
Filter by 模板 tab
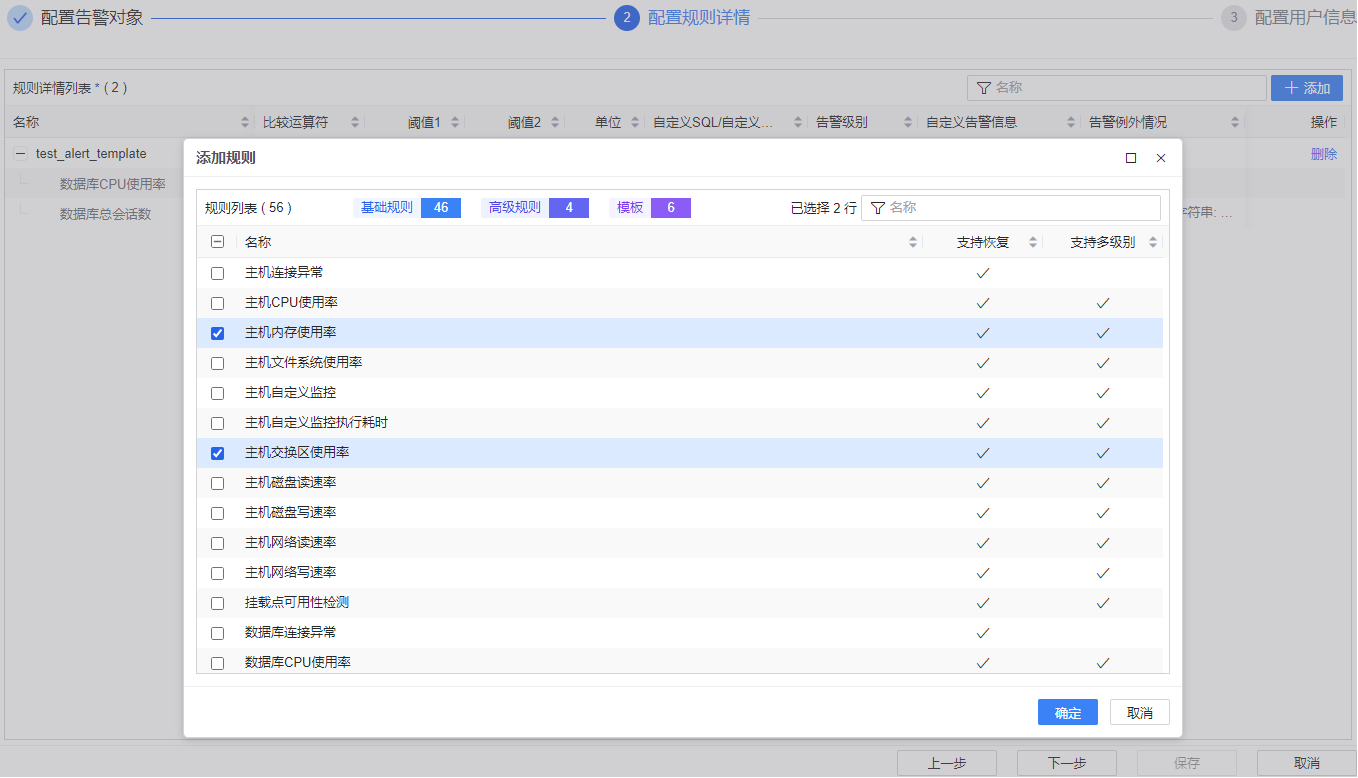click(650, 208)
